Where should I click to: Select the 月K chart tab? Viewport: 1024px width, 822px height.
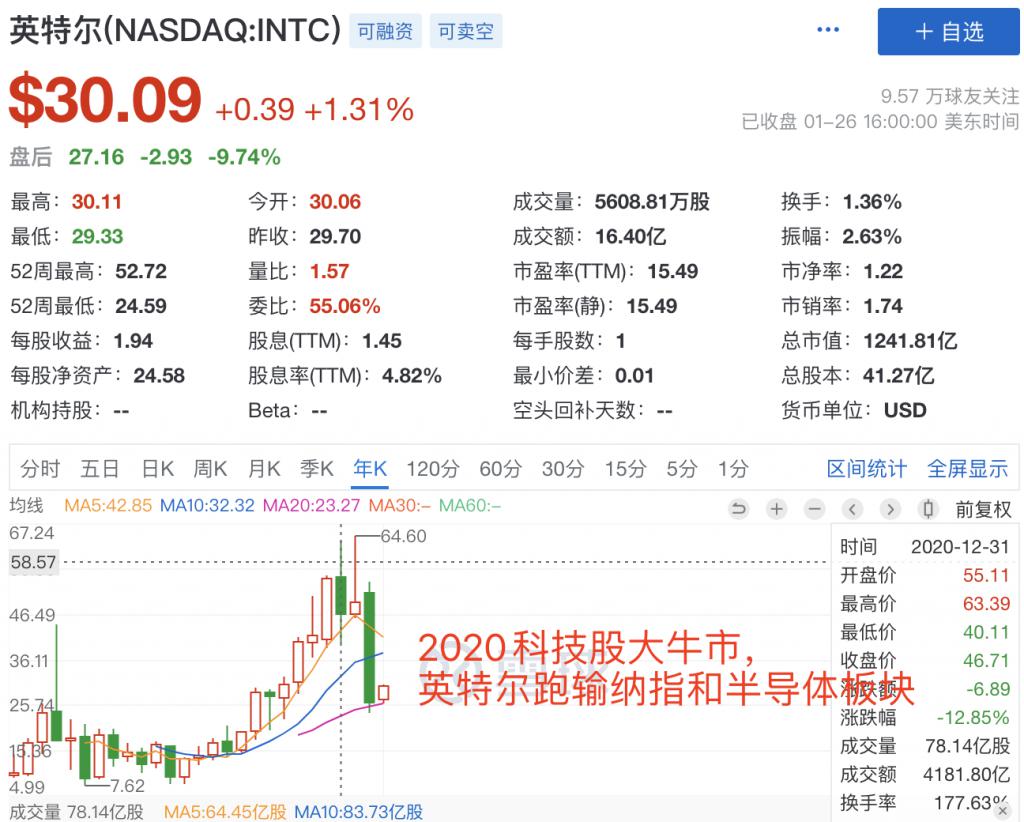tap(264, 469)
